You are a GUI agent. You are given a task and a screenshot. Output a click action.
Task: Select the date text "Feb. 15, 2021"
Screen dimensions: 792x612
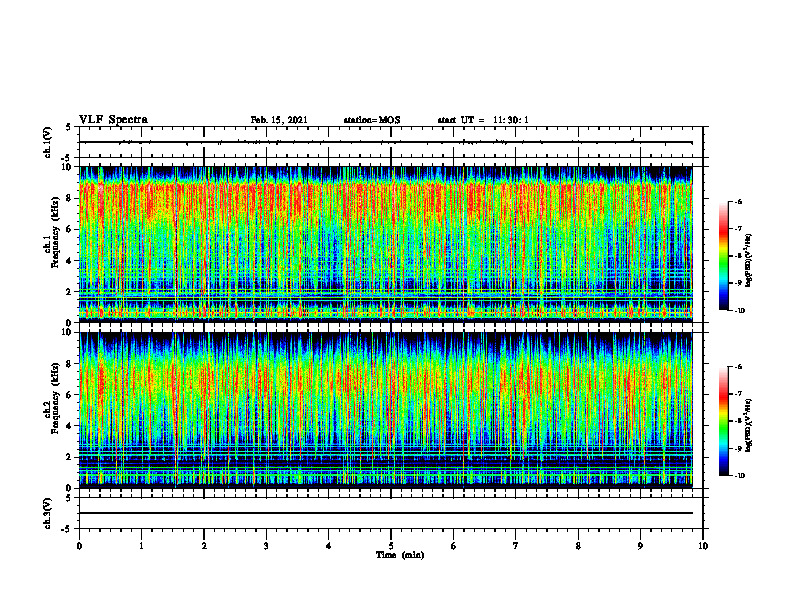279,120
